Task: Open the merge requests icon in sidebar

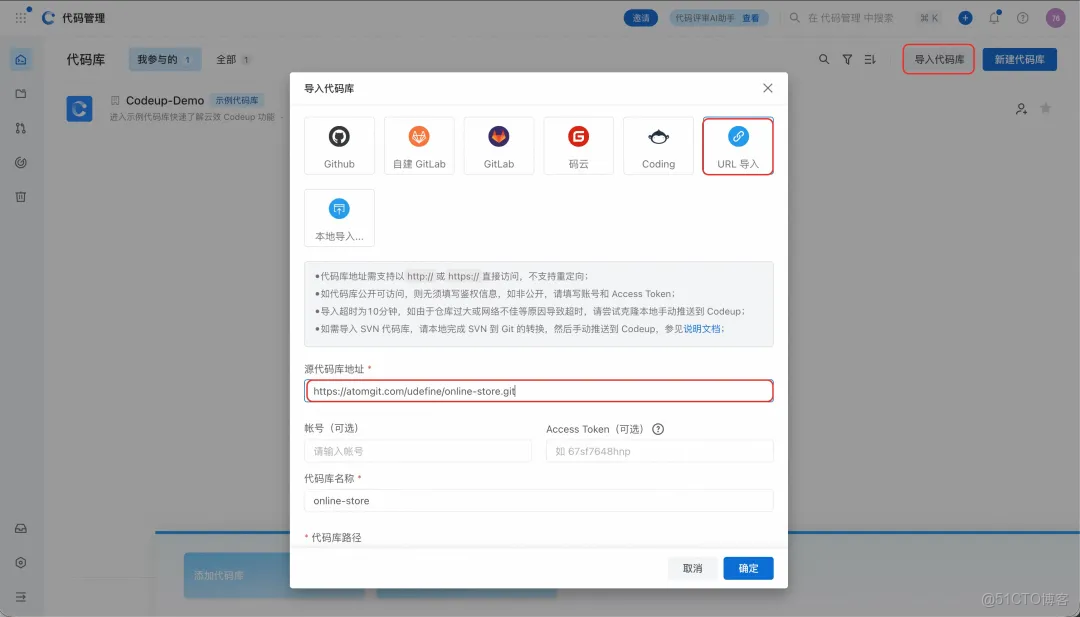Action: tap(21, 128)
